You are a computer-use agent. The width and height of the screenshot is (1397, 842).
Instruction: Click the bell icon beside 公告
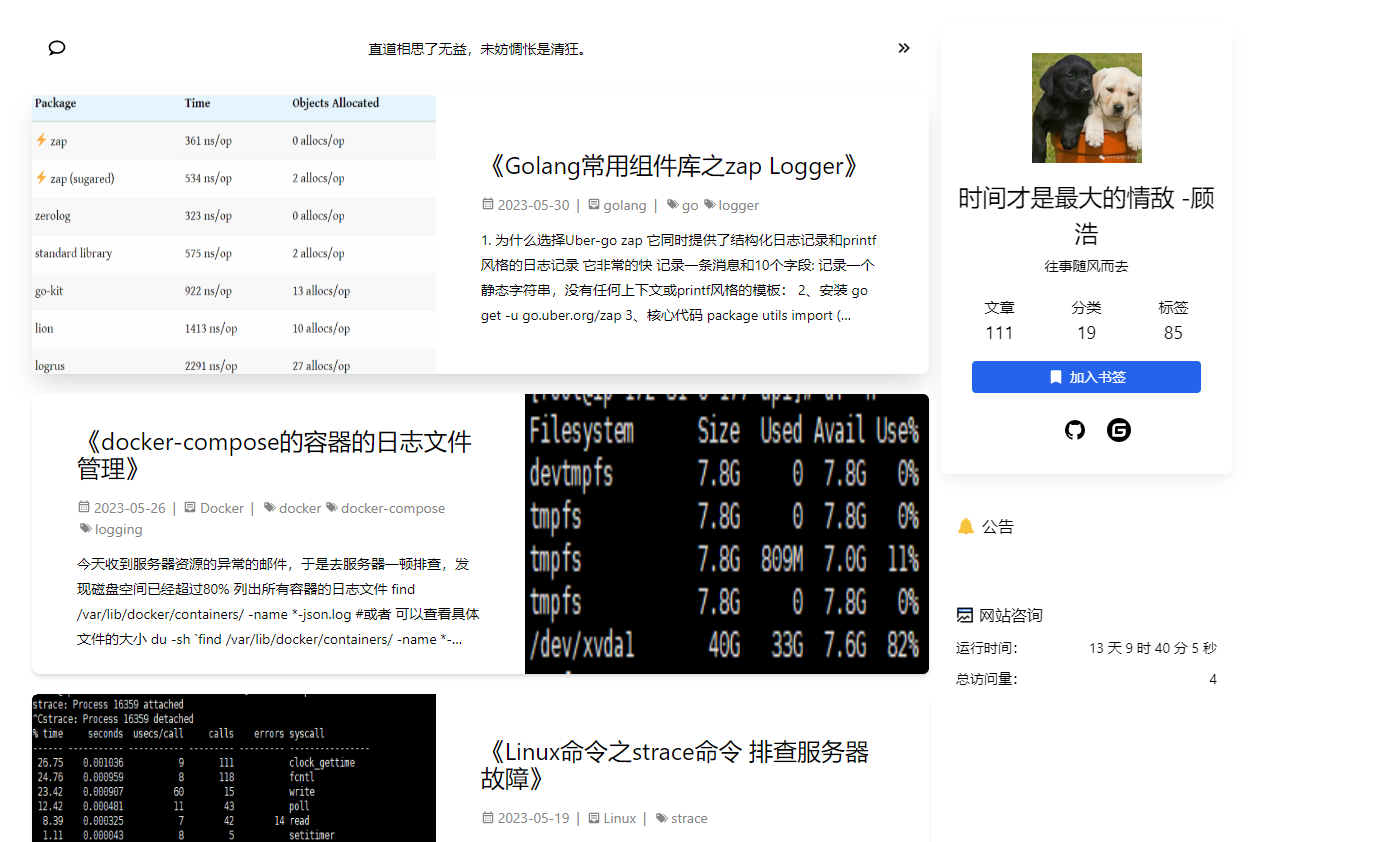[x=965, y=526]
